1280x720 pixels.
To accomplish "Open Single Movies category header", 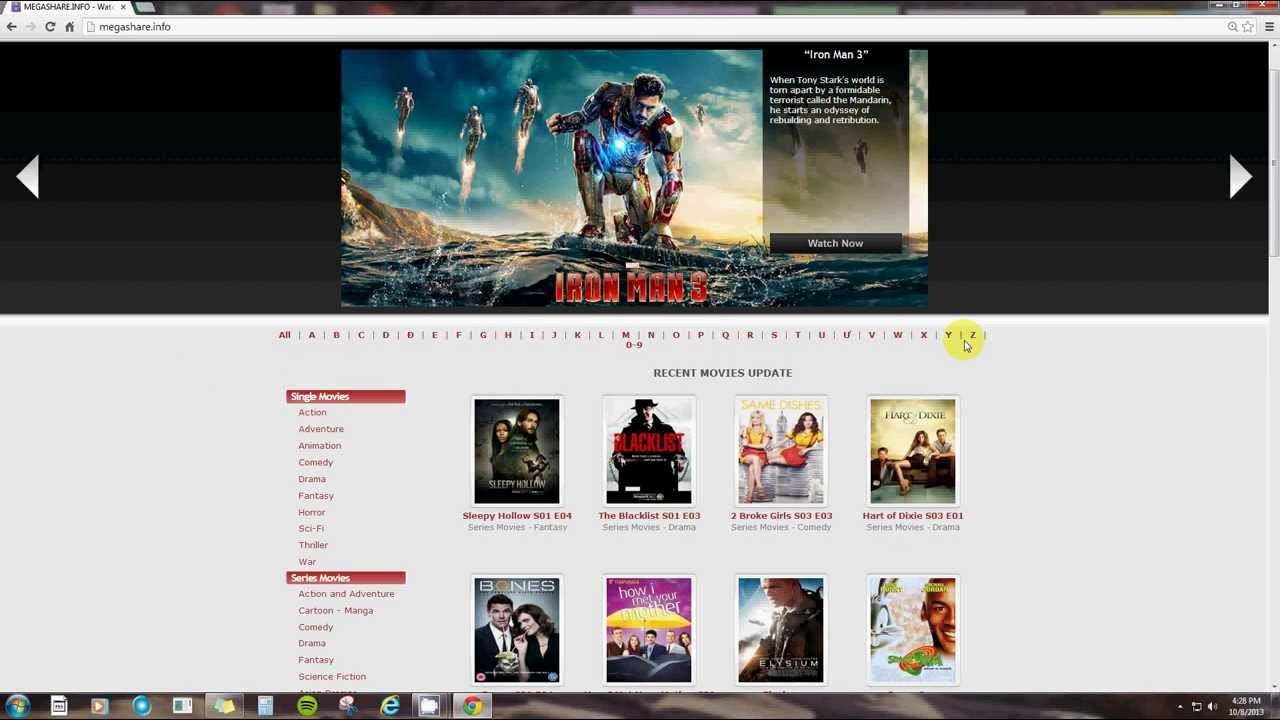I will pos(346,397).
